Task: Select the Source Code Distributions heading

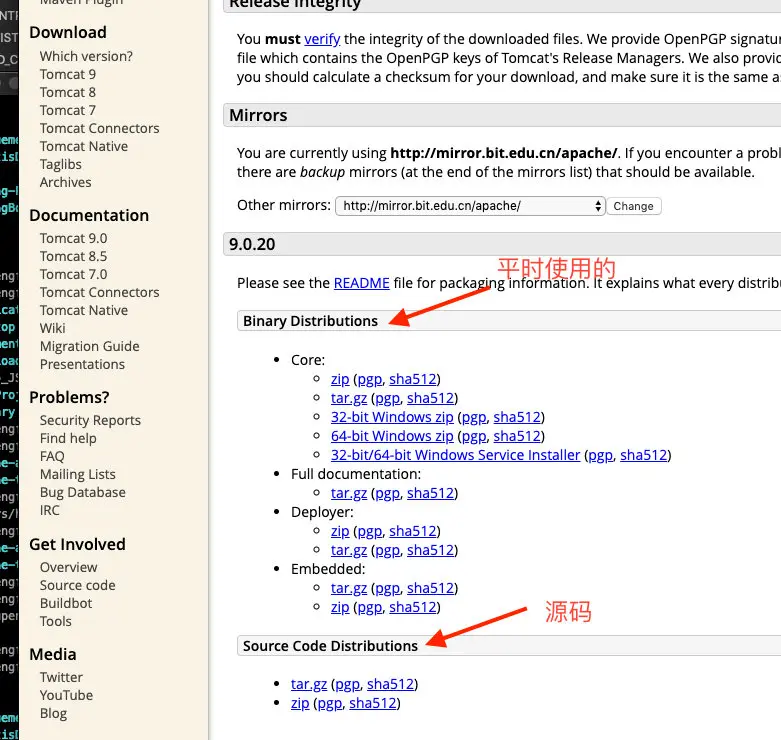Action: click(330, 645)
